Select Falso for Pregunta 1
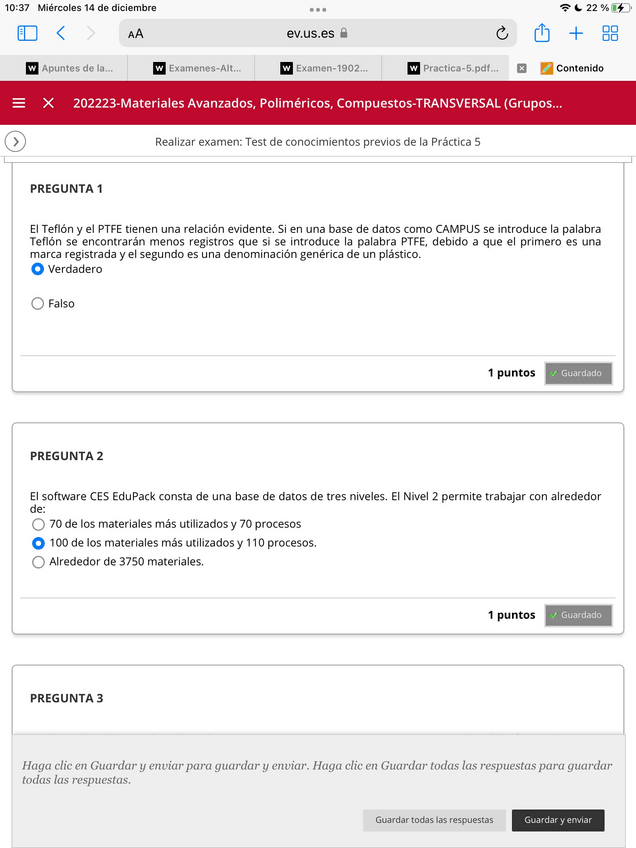636x848 pixels. (37, 303)
